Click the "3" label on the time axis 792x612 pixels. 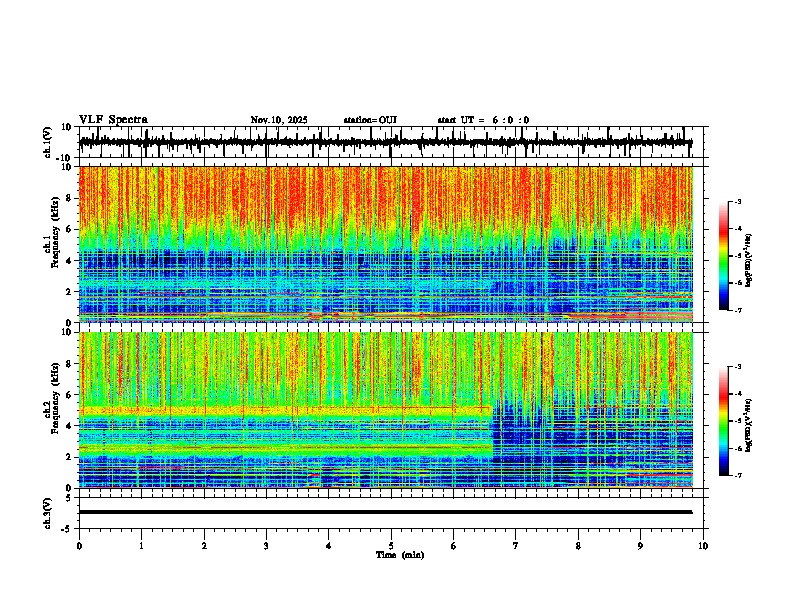(266, 546)
